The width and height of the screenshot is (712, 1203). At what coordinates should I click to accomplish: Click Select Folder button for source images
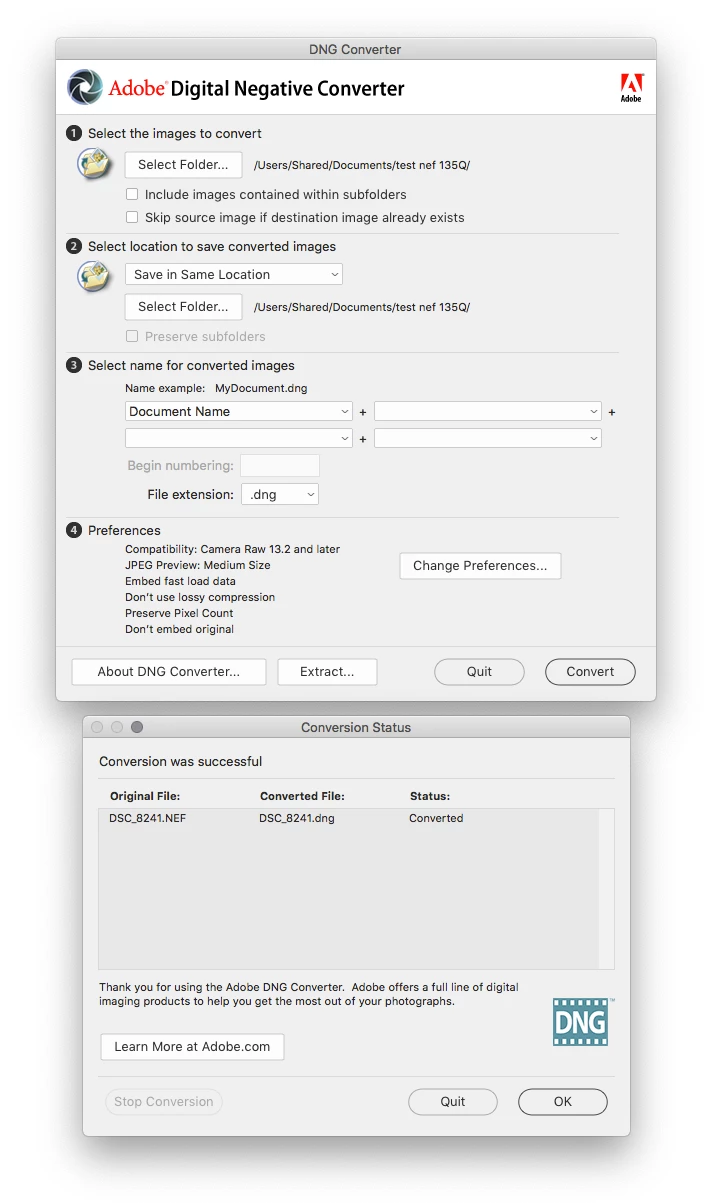[x=184, y=165]
